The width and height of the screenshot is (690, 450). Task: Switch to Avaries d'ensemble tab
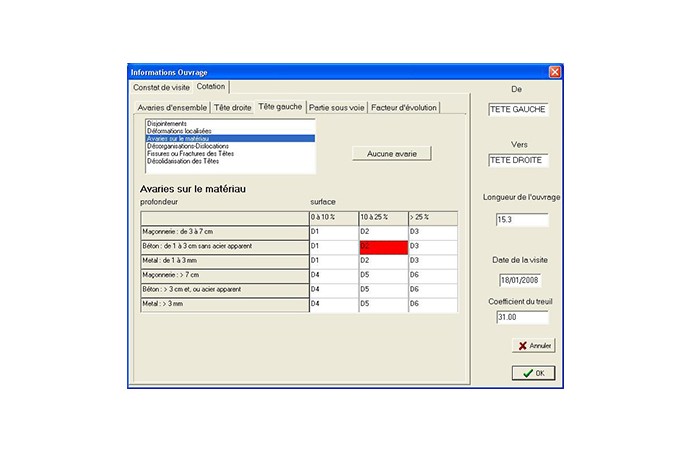click(x=171, y=107)
